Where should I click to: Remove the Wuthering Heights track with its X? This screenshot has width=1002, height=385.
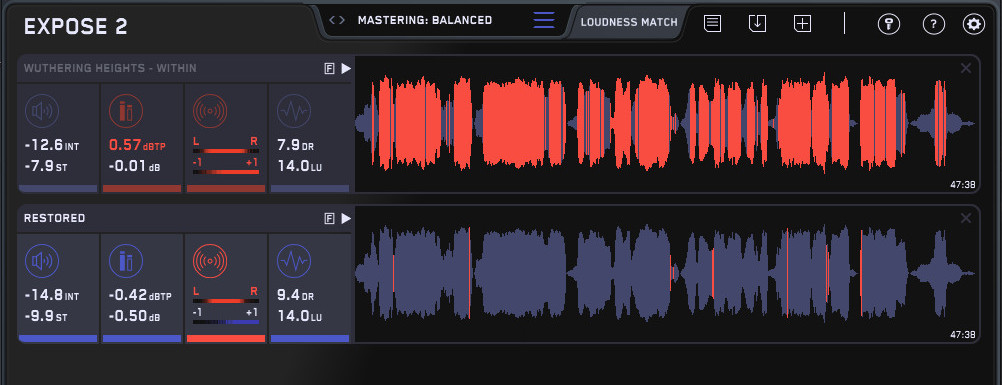click(966, 68)
